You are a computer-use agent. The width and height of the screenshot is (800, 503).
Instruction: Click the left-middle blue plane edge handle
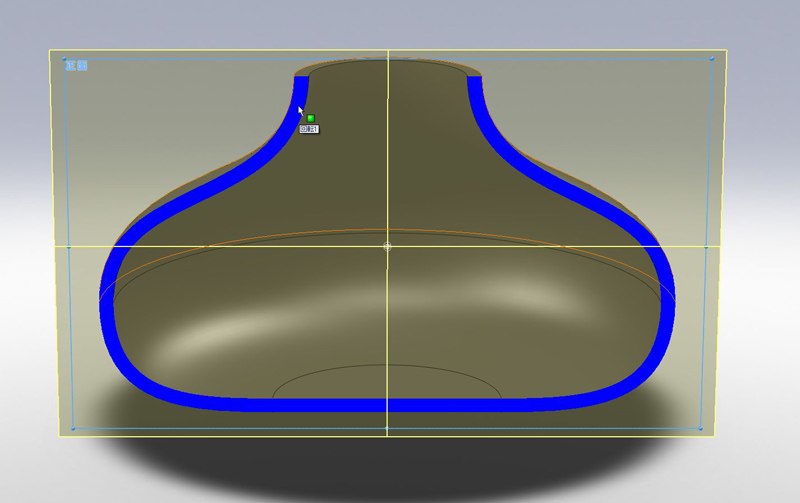(69, 246)
